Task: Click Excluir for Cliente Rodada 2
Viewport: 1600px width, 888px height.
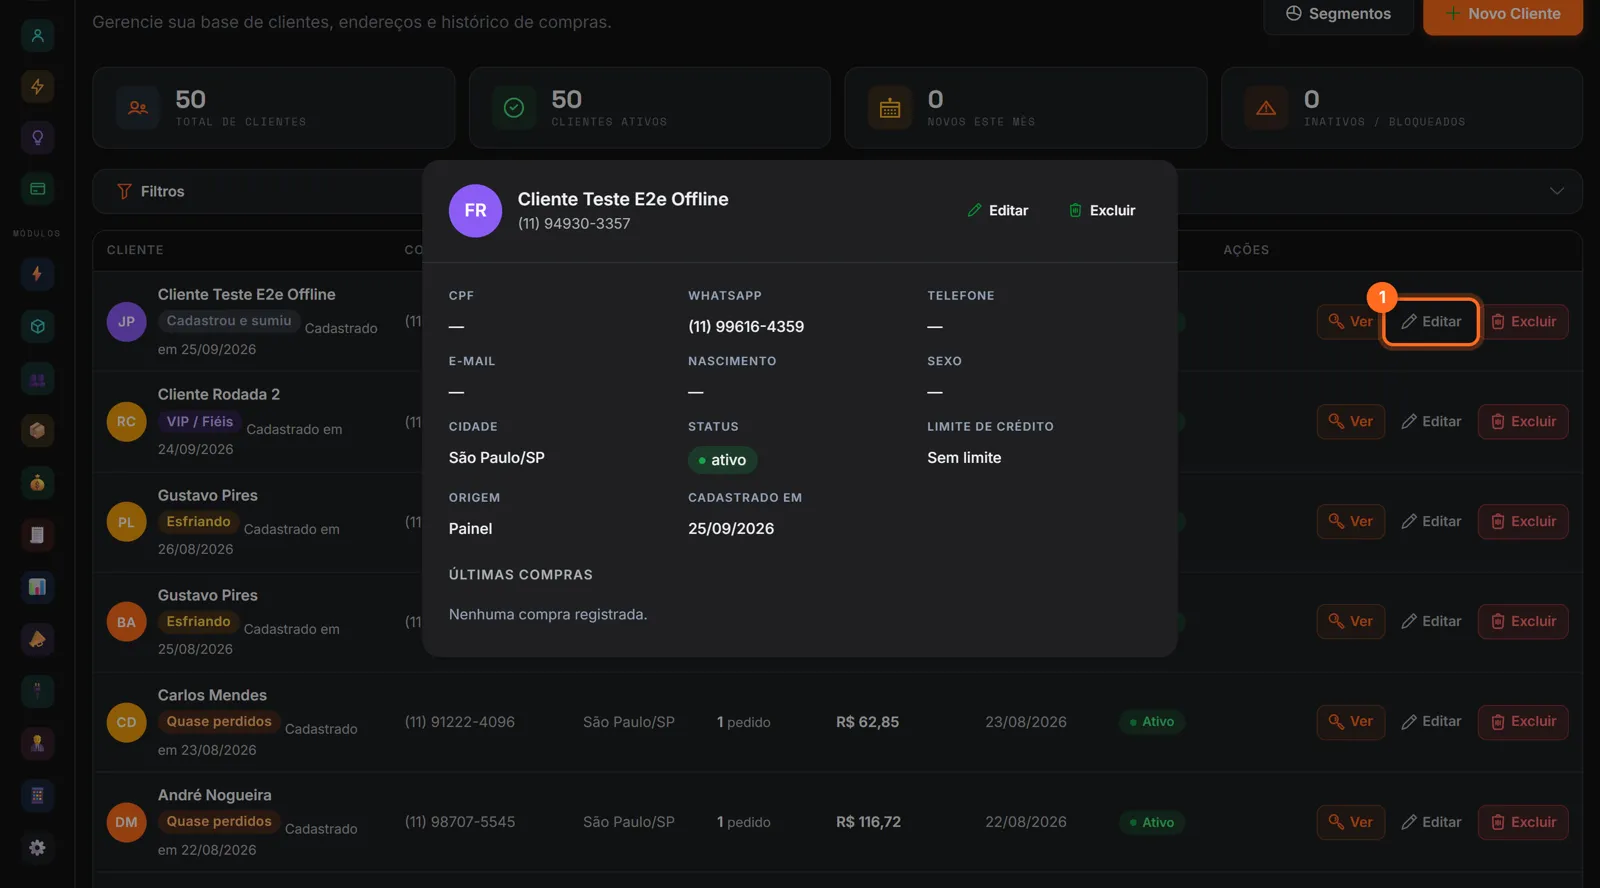Action: (1523, 422)
